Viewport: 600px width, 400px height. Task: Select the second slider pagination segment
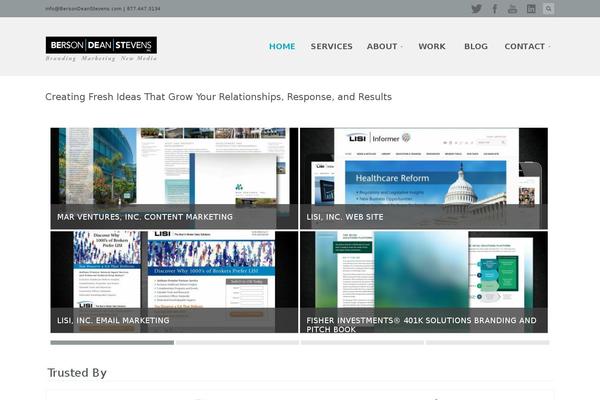click(x=237, y=343)
